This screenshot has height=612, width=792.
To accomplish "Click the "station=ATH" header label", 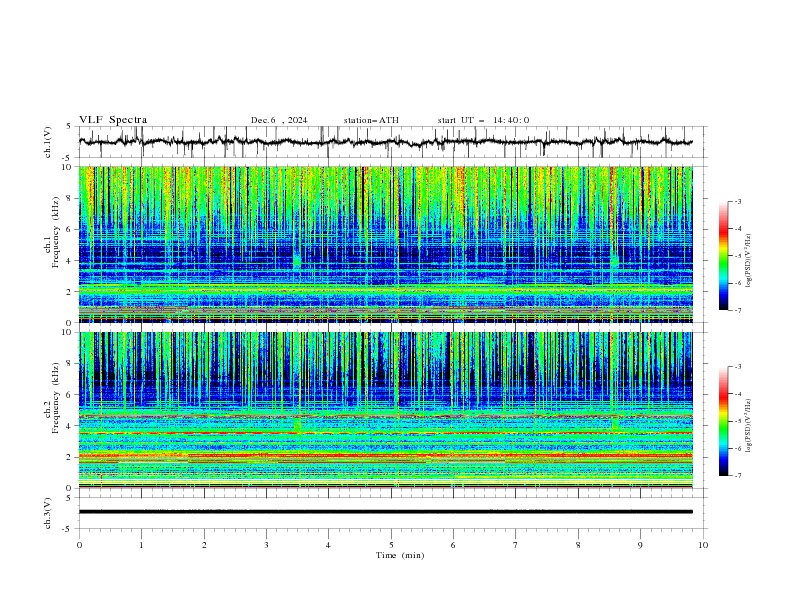I will point(371,120).
